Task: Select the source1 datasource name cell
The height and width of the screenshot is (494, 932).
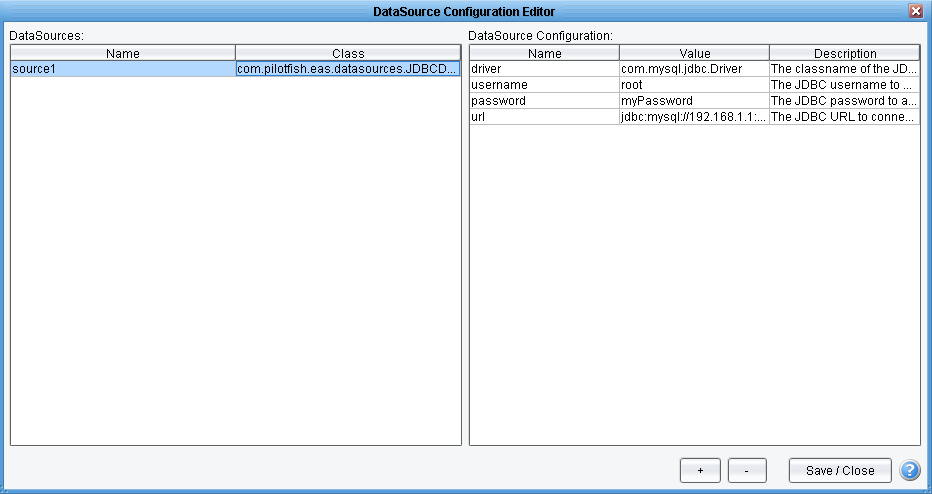Action: [x=123, y=69]
